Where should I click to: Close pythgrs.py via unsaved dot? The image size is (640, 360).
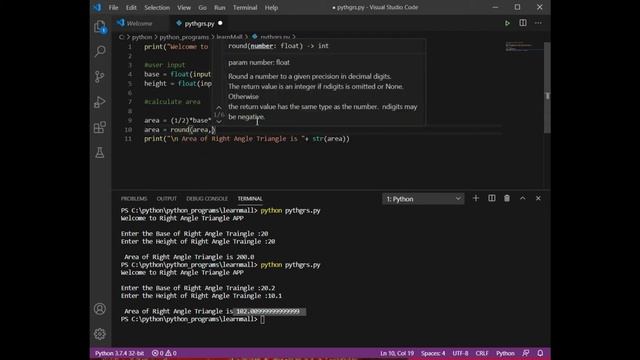pos(220,23)
